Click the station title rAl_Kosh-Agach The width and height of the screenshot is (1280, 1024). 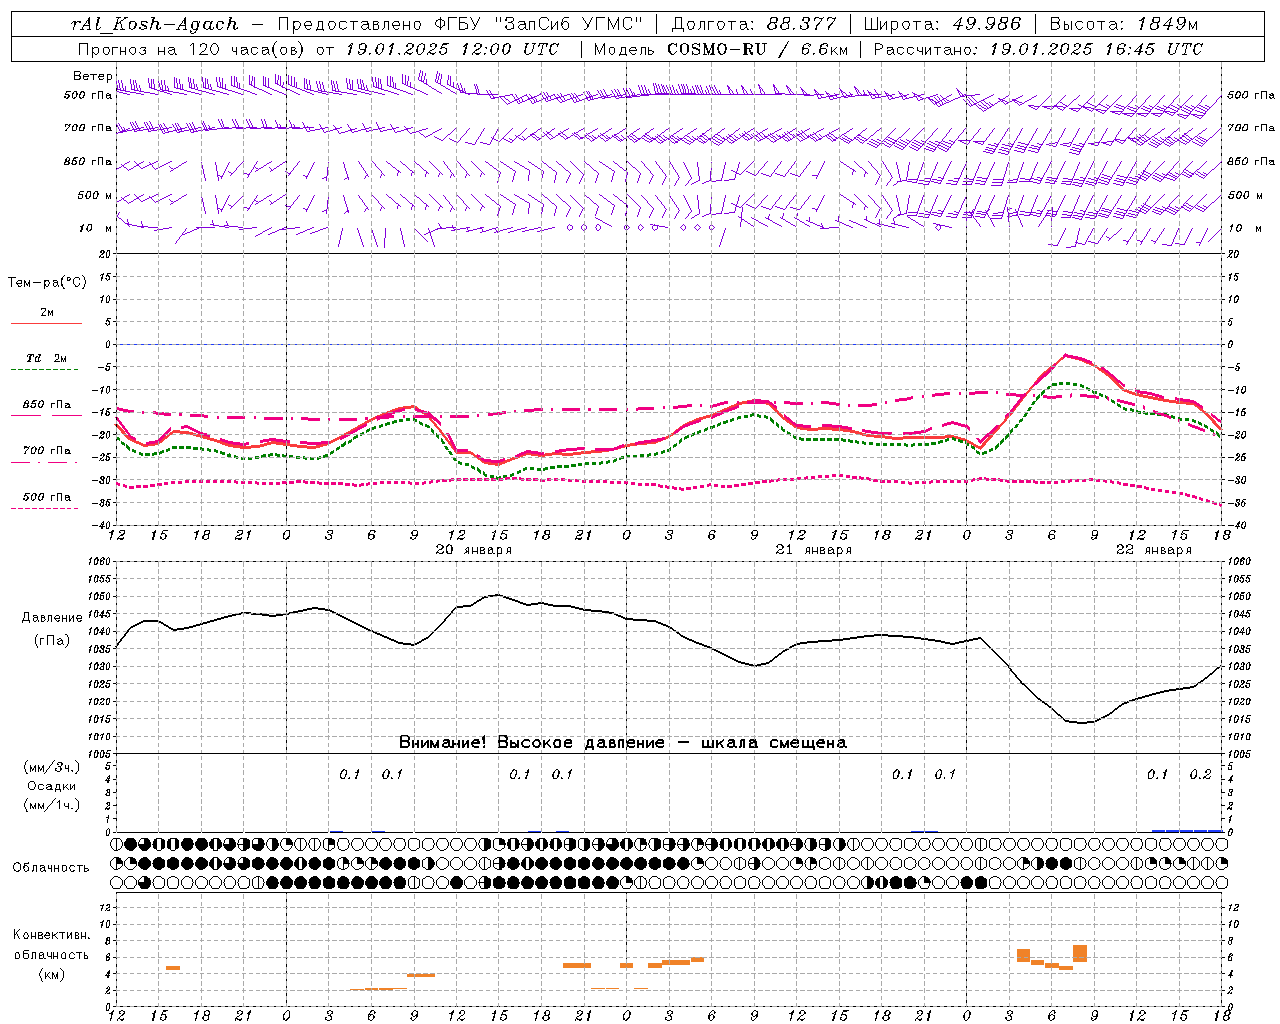155,24
